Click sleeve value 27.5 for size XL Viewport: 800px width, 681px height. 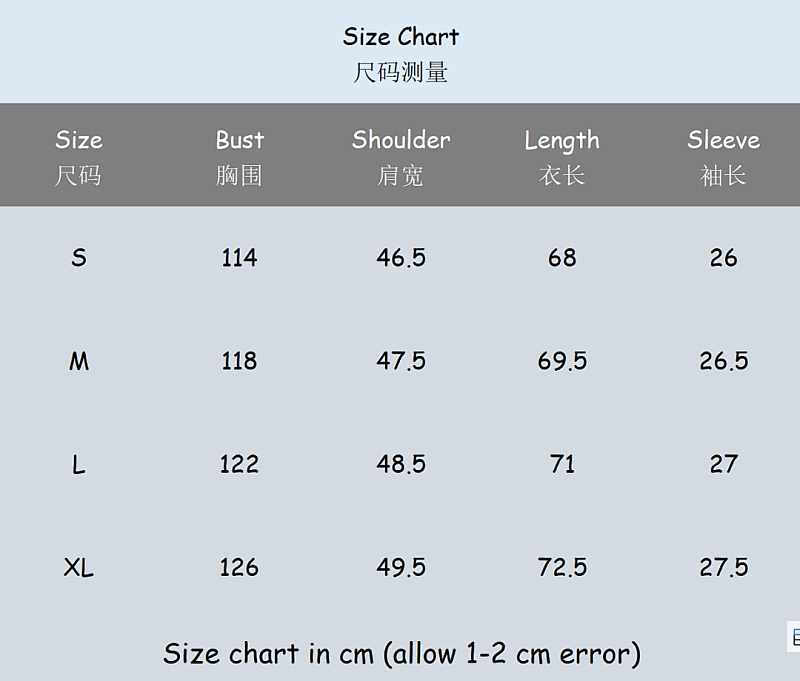(x=723, y=567)
